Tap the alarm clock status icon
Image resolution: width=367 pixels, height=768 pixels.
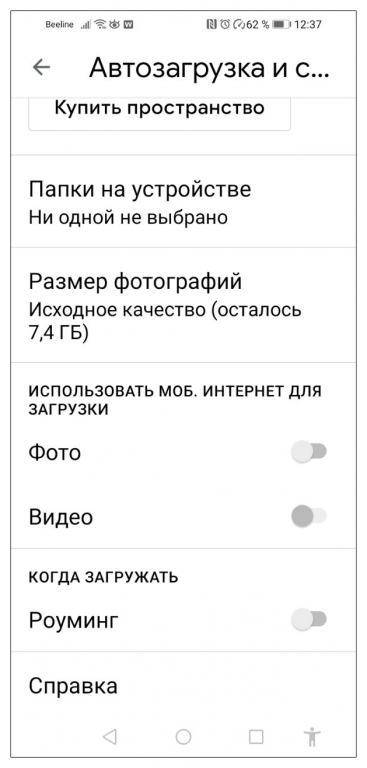tap(225, 24)
